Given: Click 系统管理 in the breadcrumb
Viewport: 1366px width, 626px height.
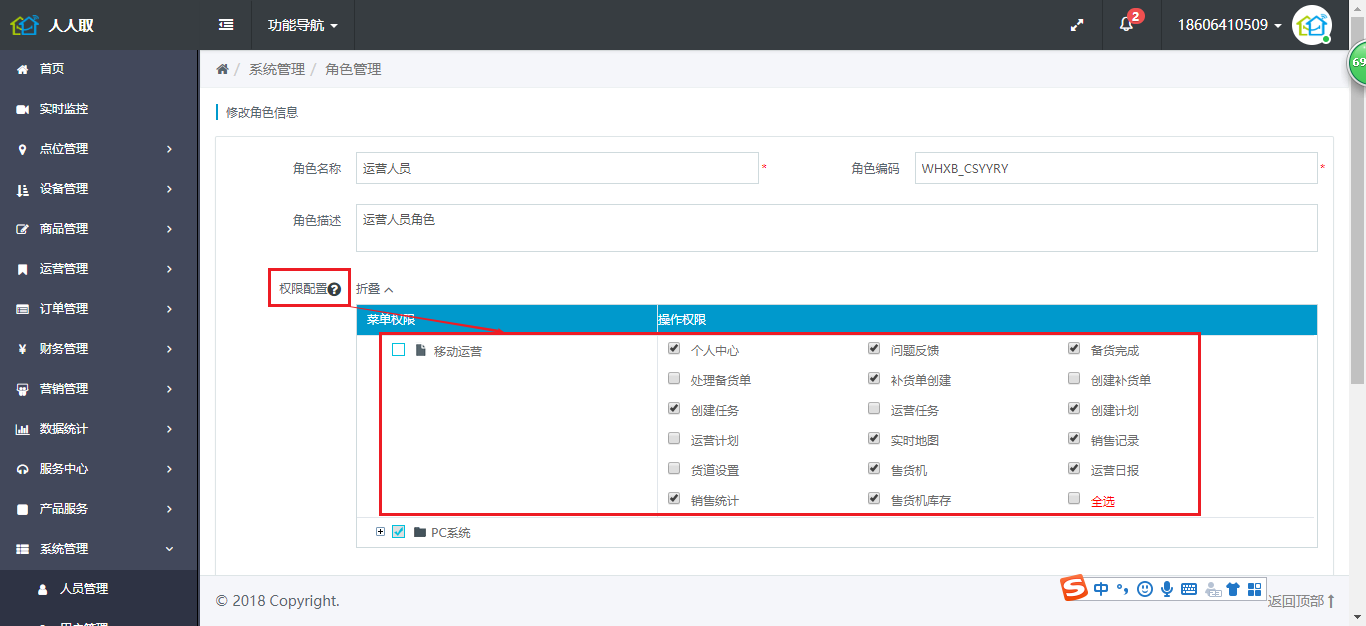Looking at the screenshot, I should [x=277, y=69].
